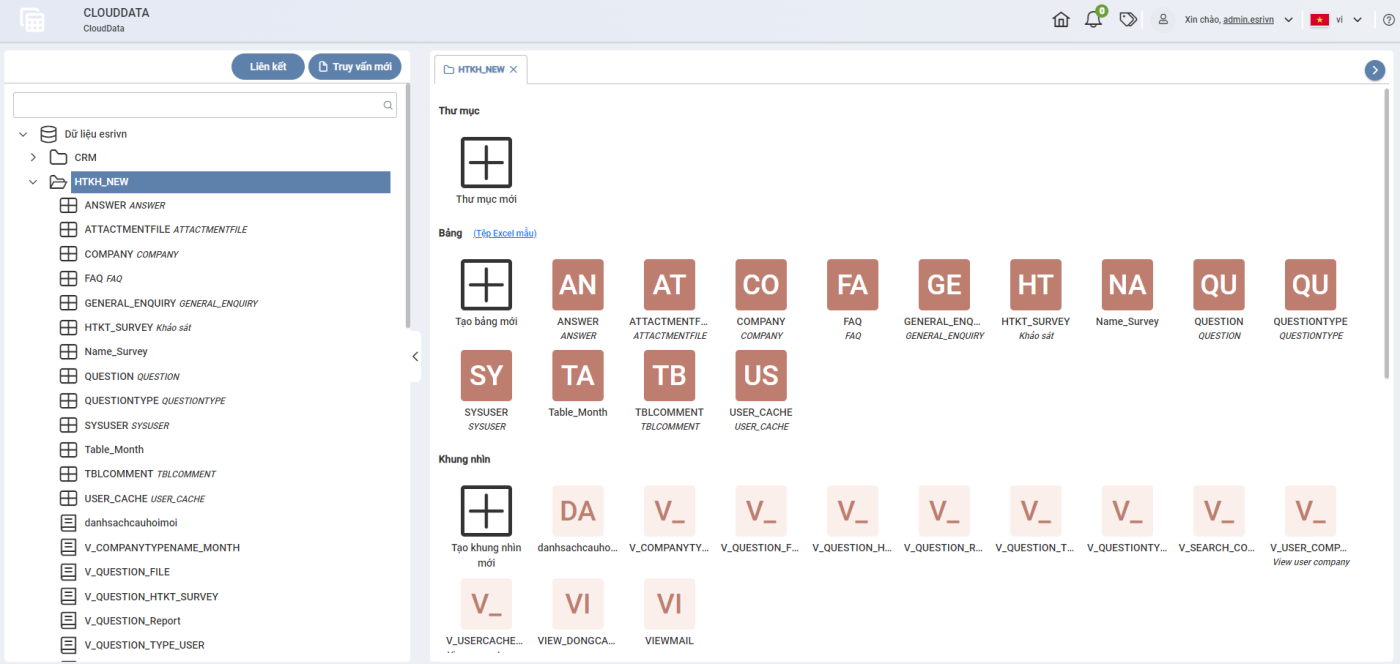Open the 'Tệp Excel mẫu' link
The width and height of the screenshot is (1400, 664).
click(505, 233)
